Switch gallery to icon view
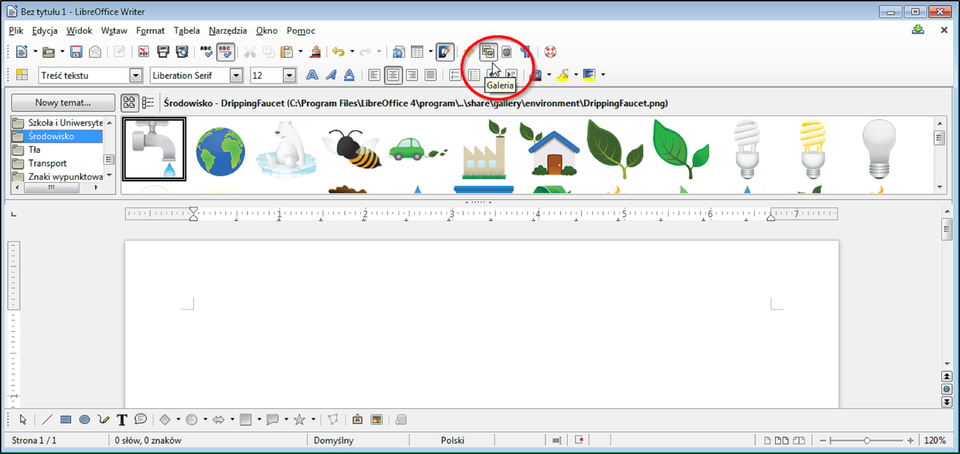Screen dimensions: 960x454 129,102
